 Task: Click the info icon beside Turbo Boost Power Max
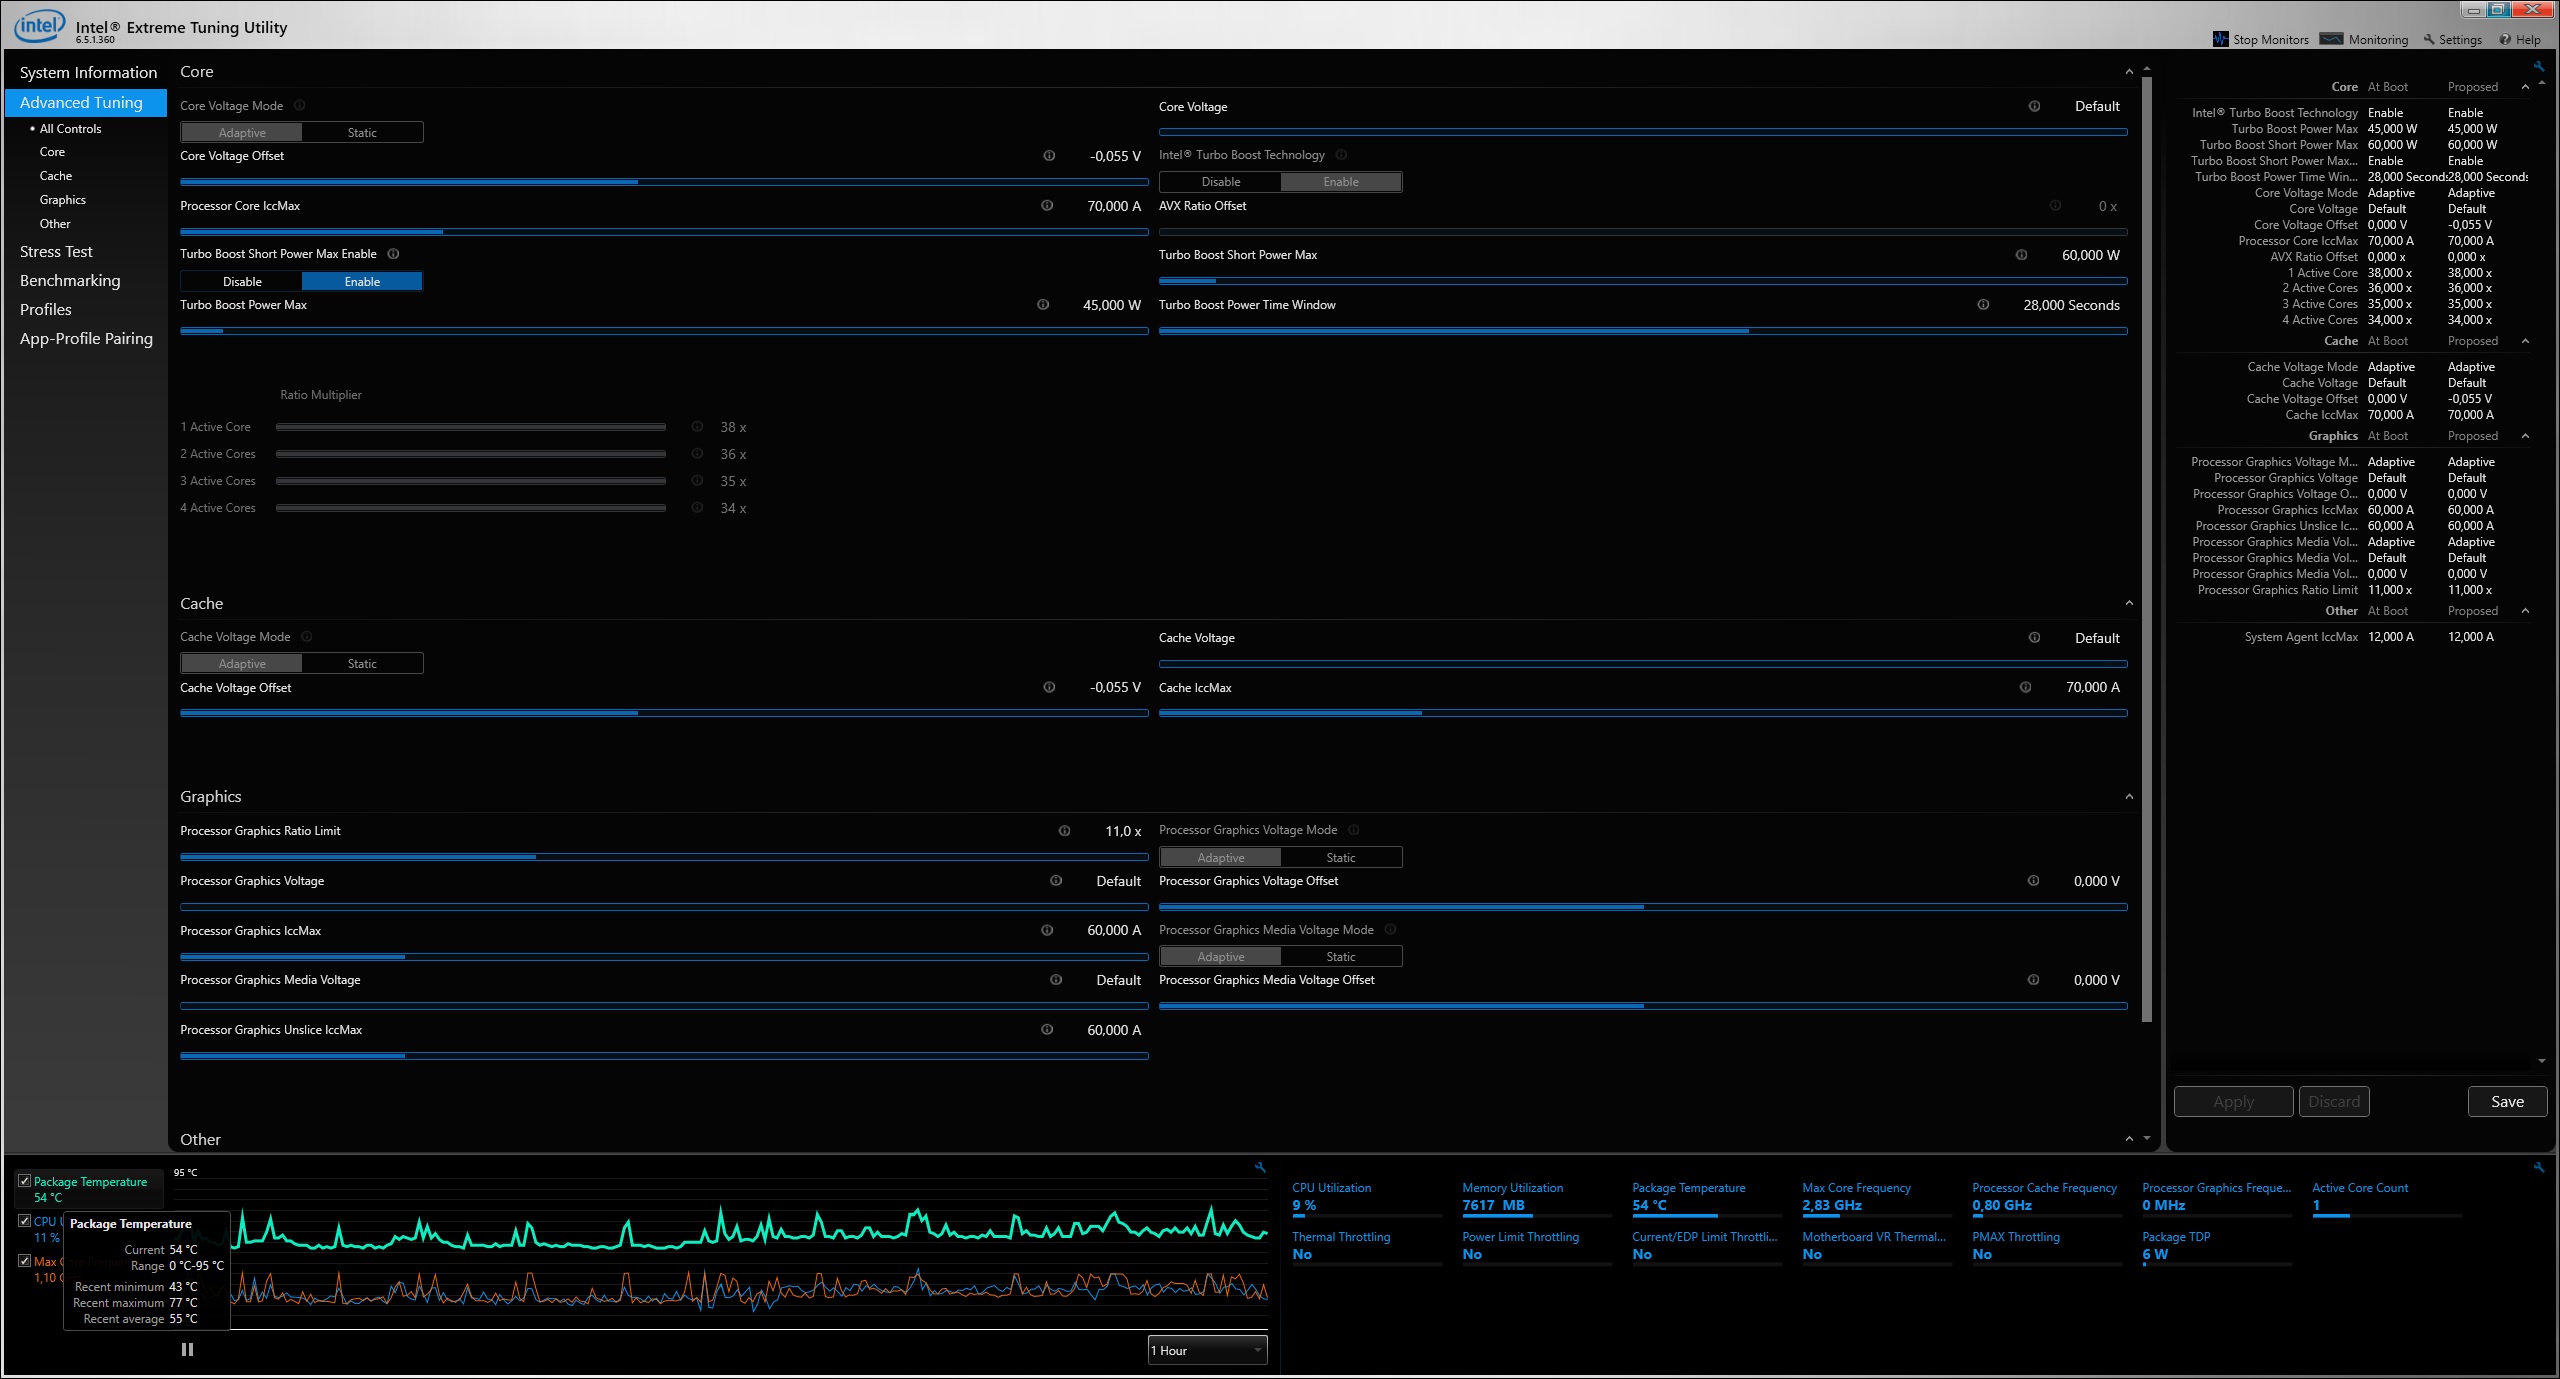point(1043,305)
